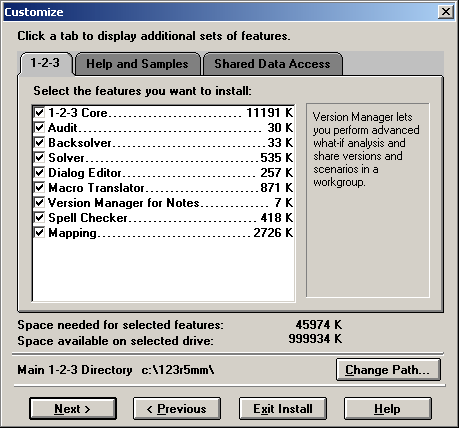
Task: Uncheck the 1-2-3 Core checkbox
Action: pos(39,112)
